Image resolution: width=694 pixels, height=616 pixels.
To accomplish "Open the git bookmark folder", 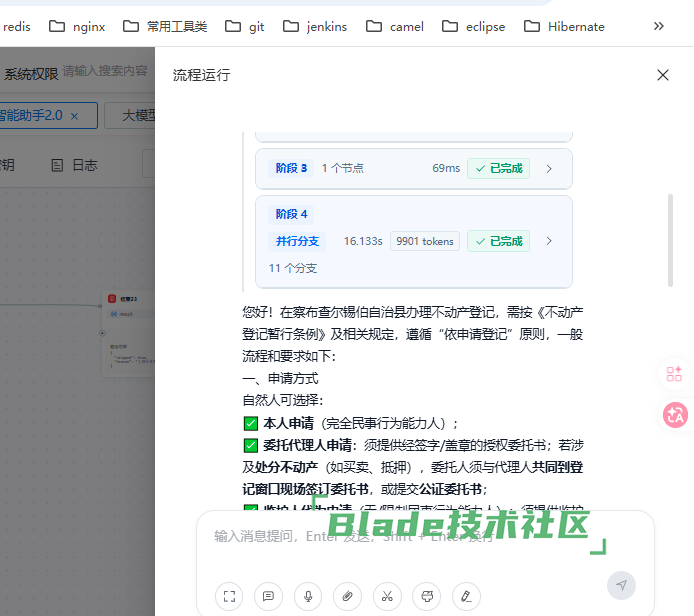I will pyautogui.click(x=245, y=27).
